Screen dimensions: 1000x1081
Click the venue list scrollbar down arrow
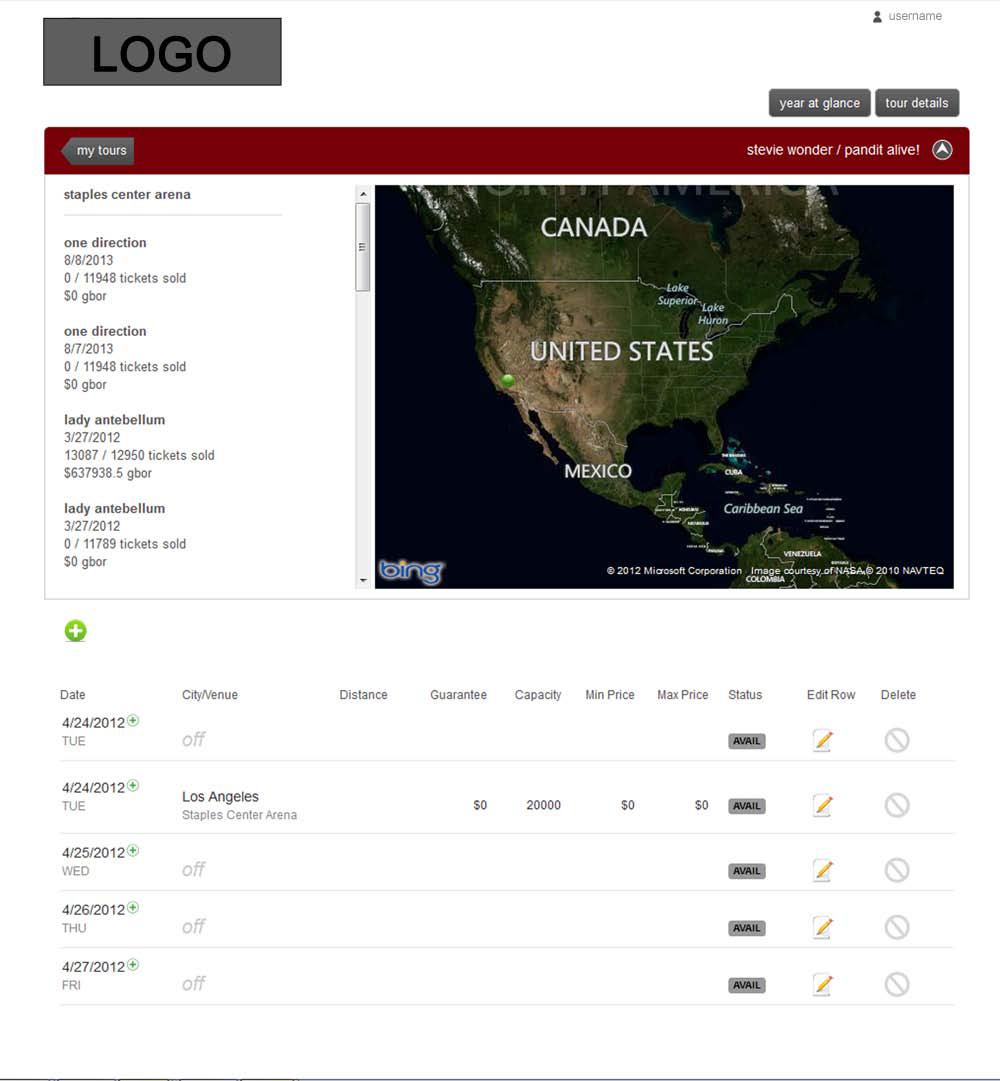point(363,580)
